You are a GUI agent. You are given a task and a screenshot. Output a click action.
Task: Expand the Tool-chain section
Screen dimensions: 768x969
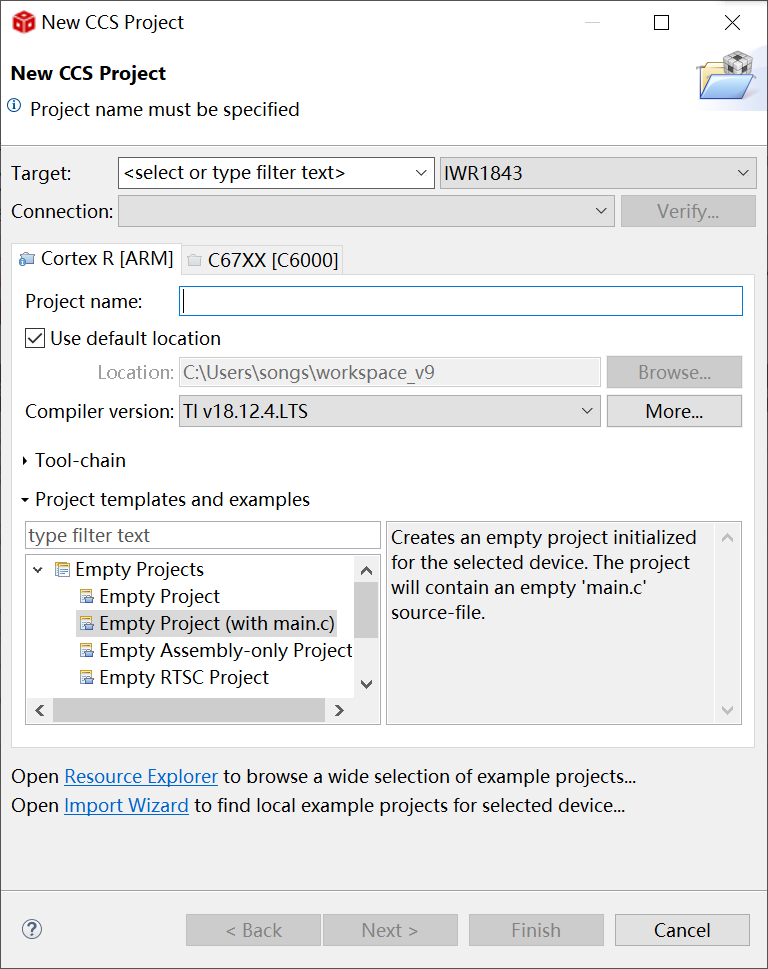pyautogui.click(x=26, y=461)
